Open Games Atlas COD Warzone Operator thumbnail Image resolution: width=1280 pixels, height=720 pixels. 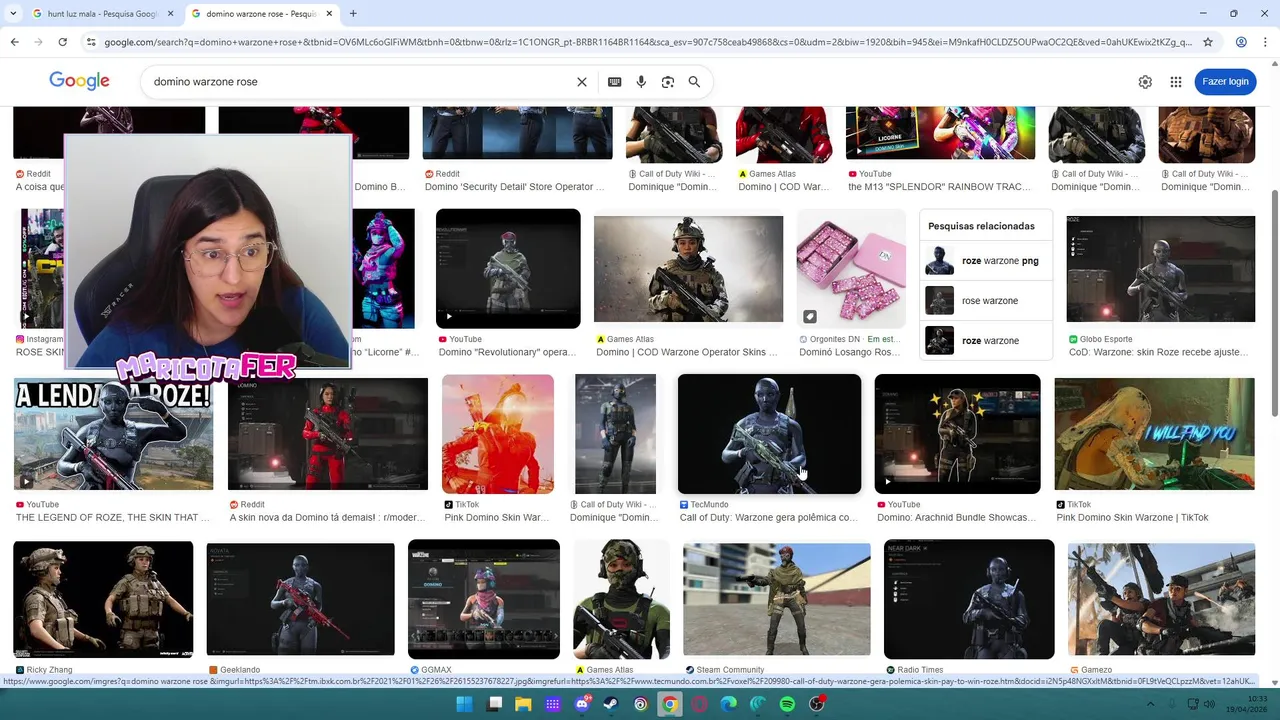click(688, 269)
